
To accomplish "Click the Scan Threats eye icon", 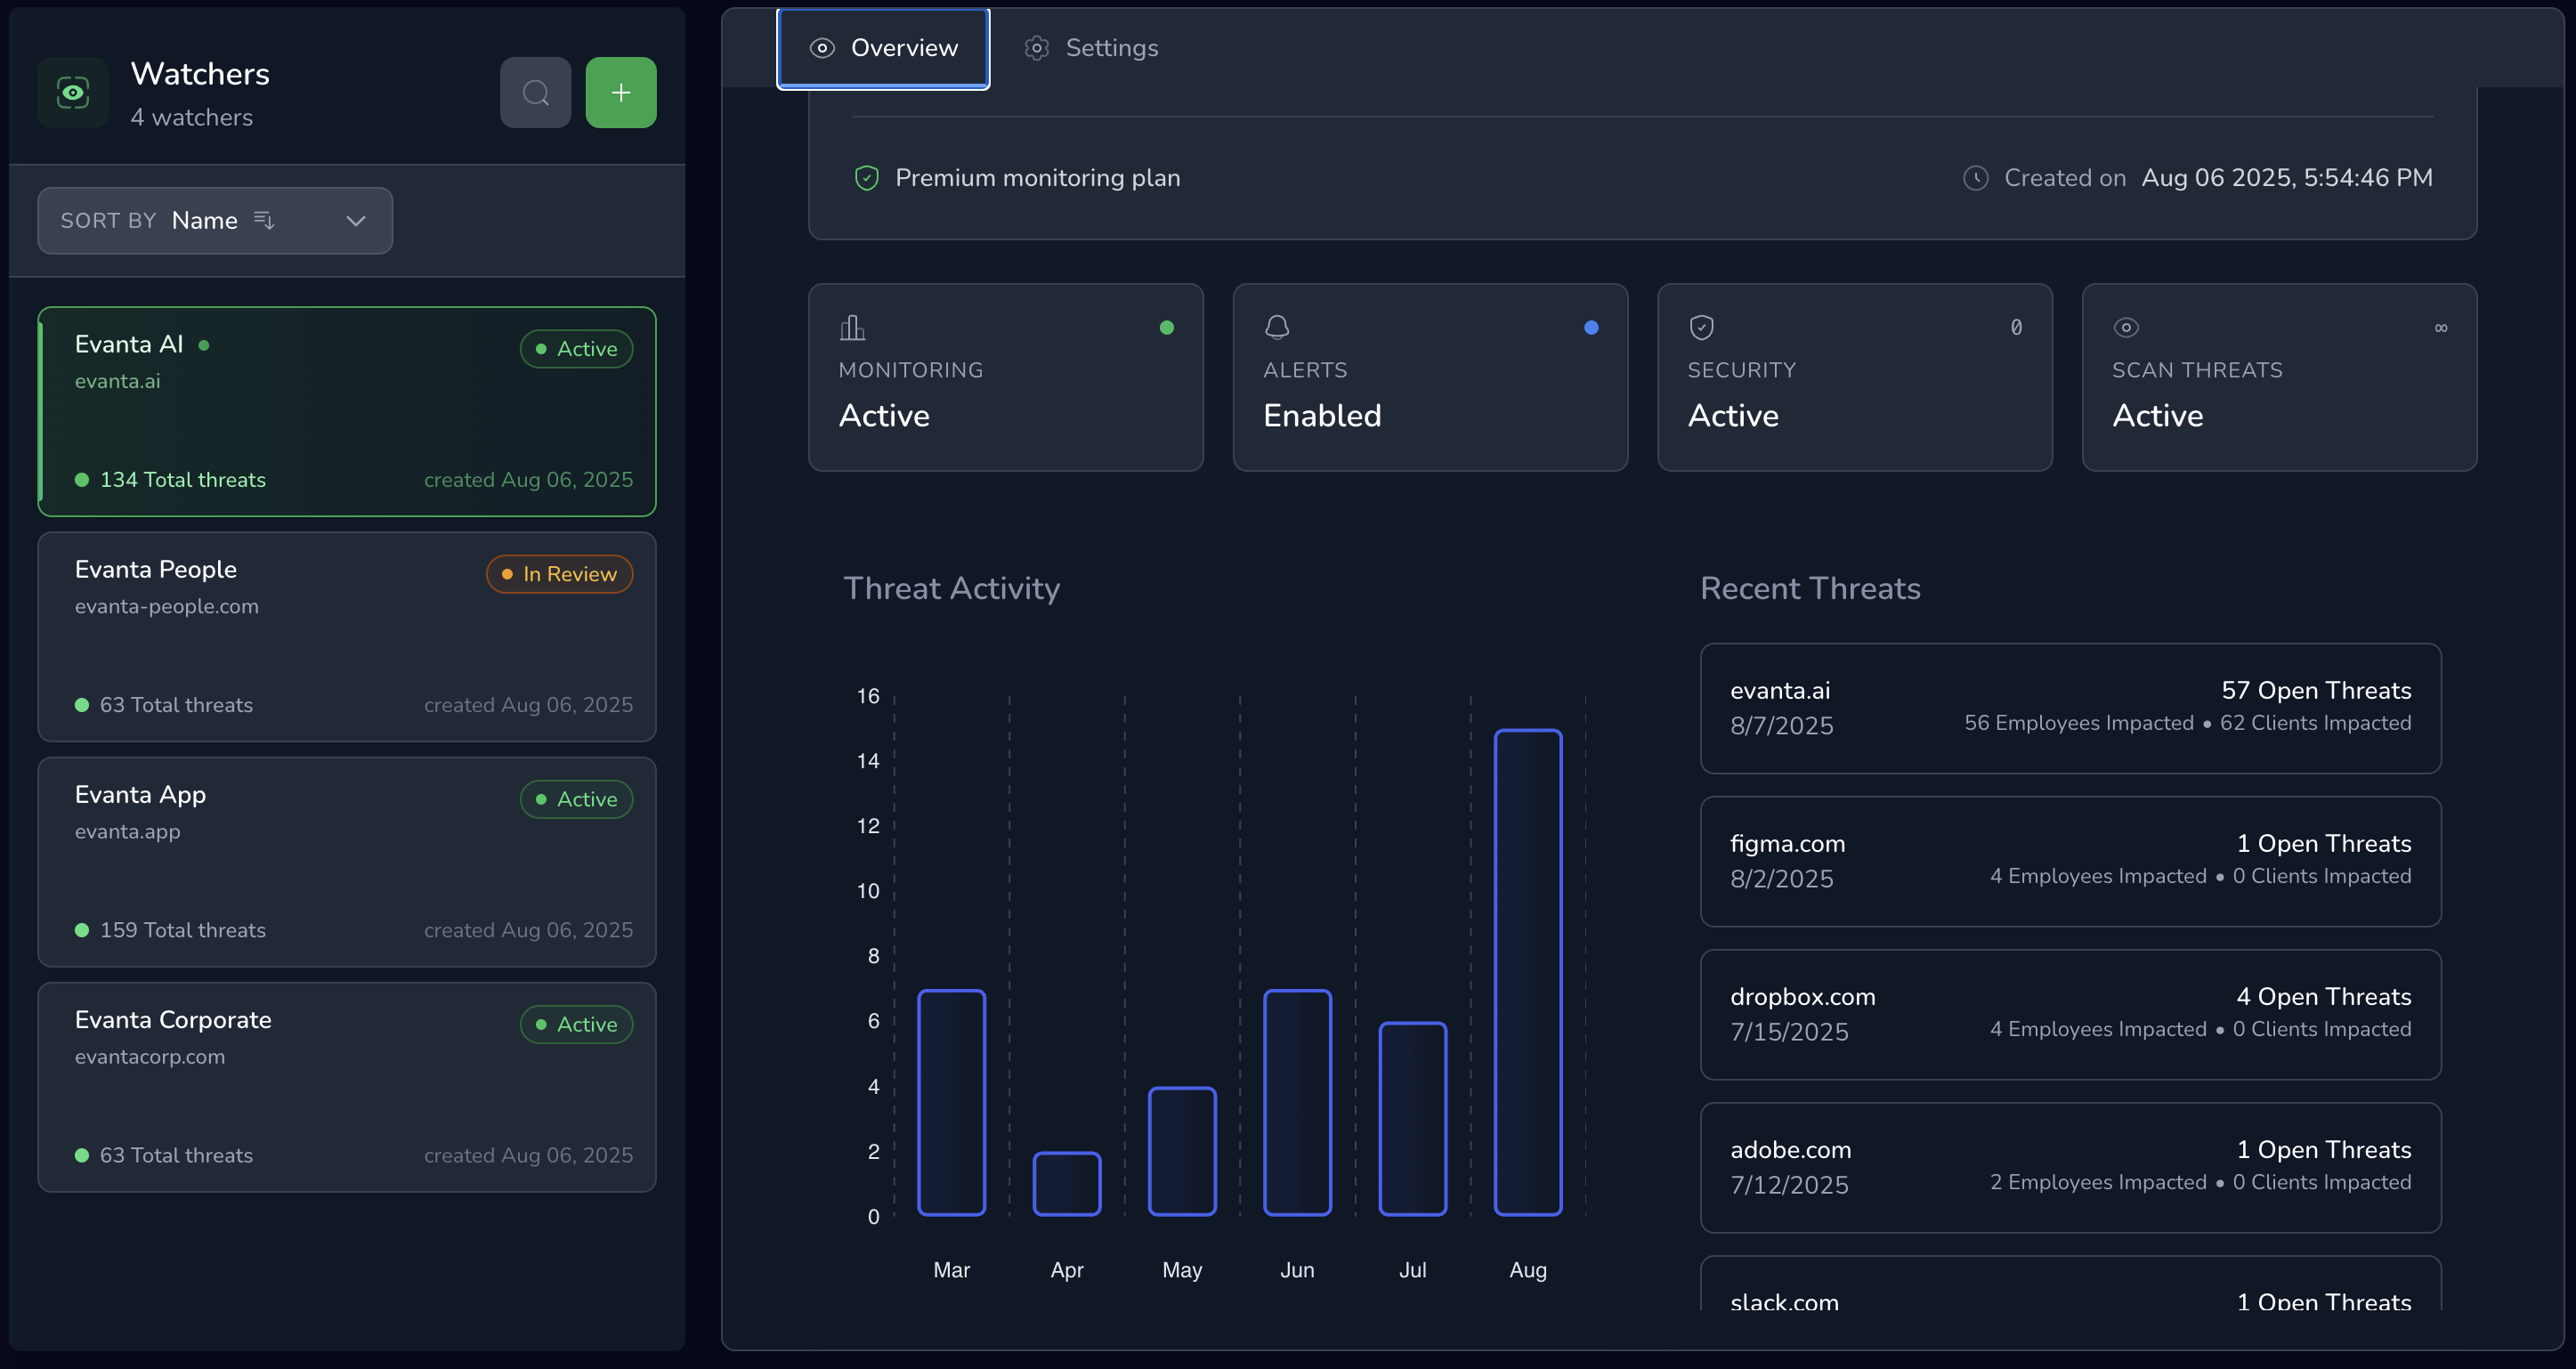I will (x=2126, y=327).
